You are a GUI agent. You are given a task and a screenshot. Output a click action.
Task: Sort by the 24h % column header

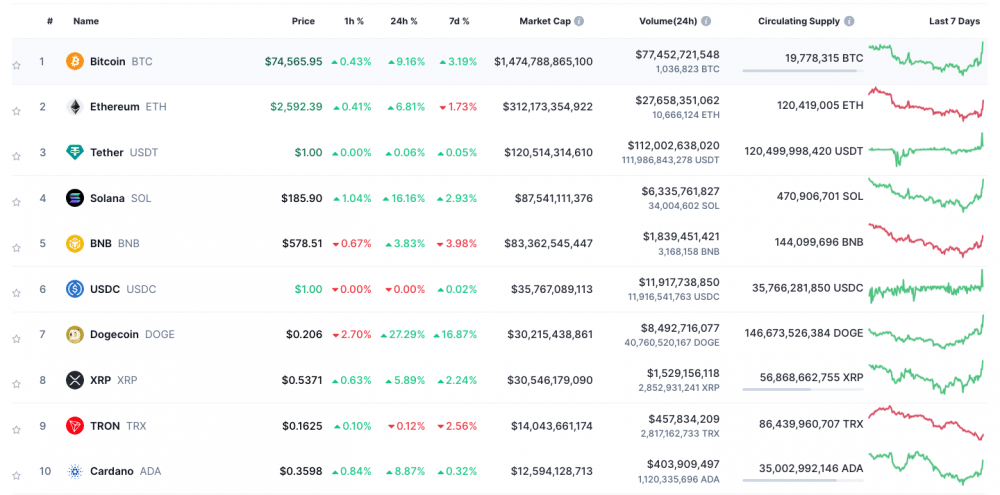(x=404, y=21)
